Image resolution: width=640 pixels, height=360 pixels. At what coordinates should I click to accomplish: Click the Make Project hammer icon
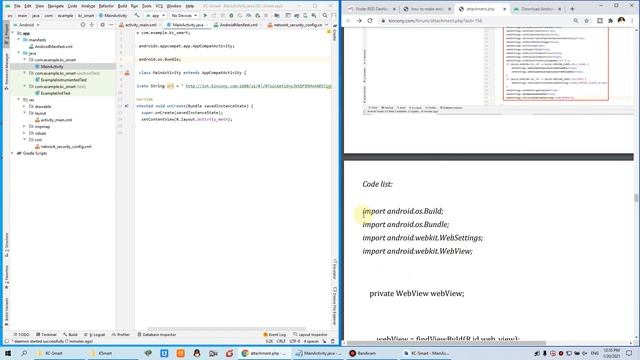137,16
